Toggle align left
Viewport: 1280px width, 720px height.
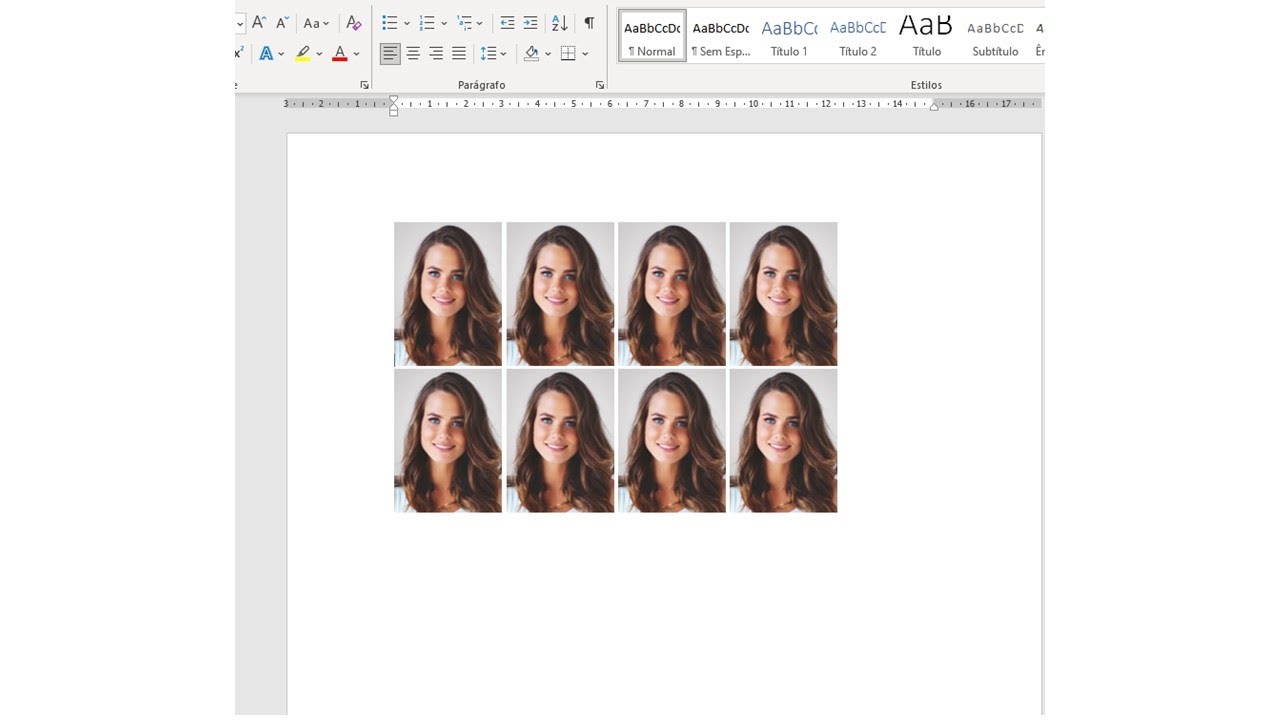390,54
